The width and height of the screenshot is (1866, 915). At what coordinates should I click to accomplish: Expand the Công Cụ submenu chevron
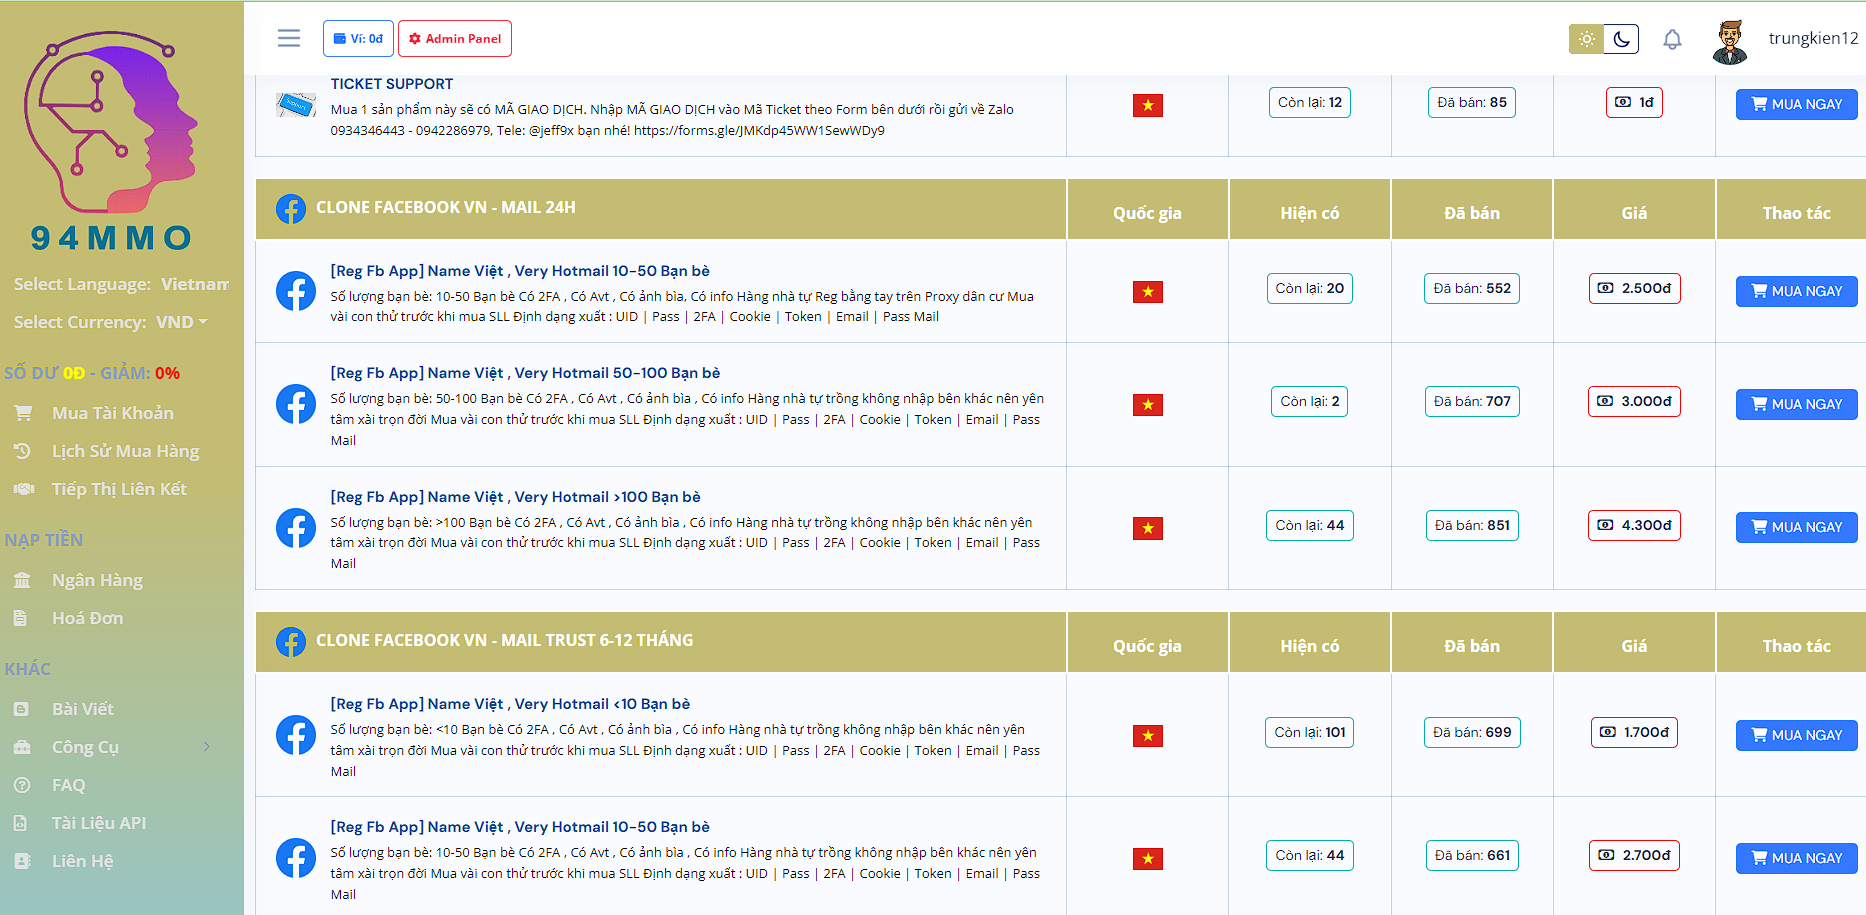pos(207,747)
